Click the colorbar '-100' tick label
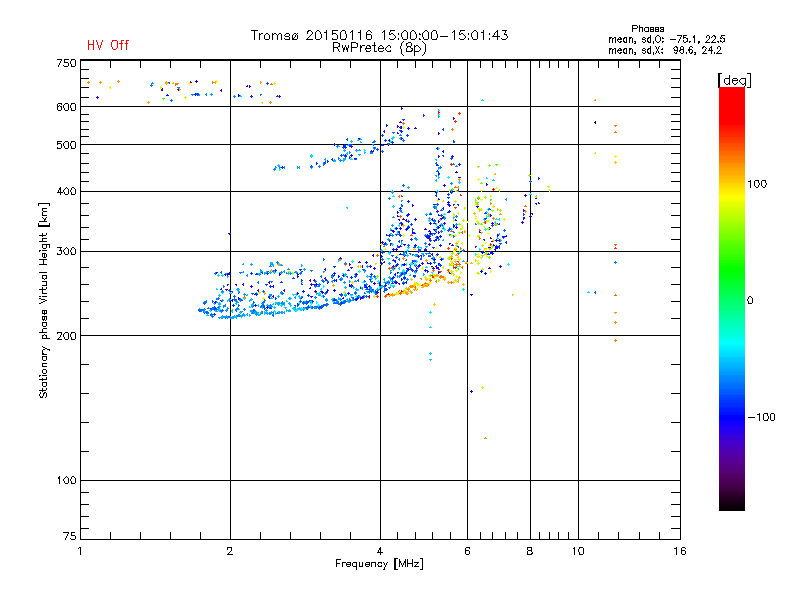Image resolution: width=800 pixels, height=600 pixels. pyautogui.click(x=761, y=417)
